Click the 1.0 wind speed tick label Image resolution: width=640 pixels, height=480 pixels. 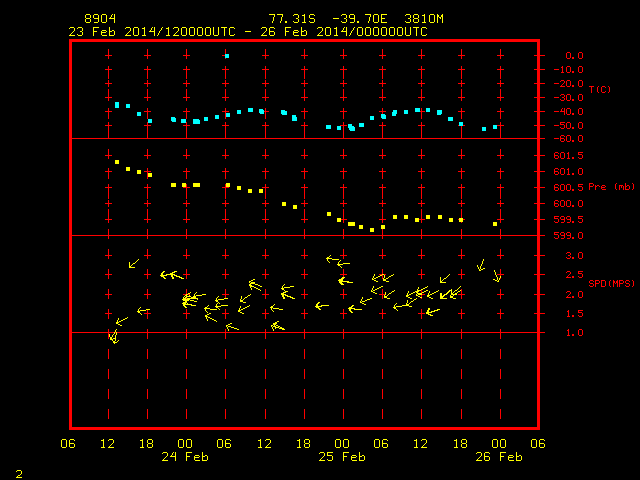point(574,333)
